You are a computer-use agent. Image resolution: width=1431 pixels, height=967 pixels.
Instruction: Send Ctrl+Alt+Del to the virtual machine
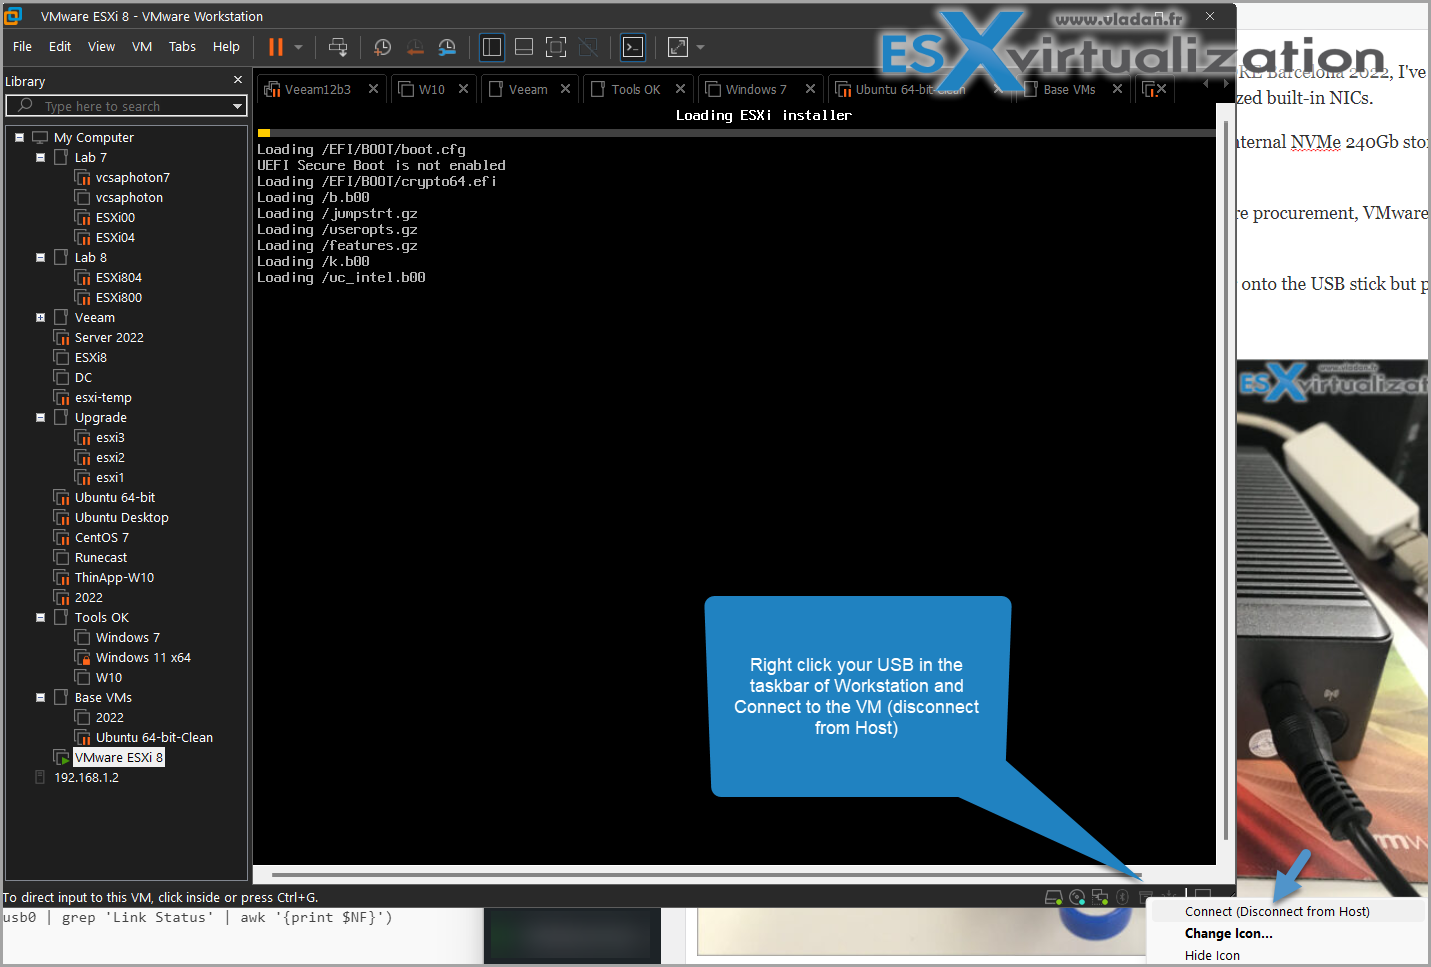[x=338, y=47]
